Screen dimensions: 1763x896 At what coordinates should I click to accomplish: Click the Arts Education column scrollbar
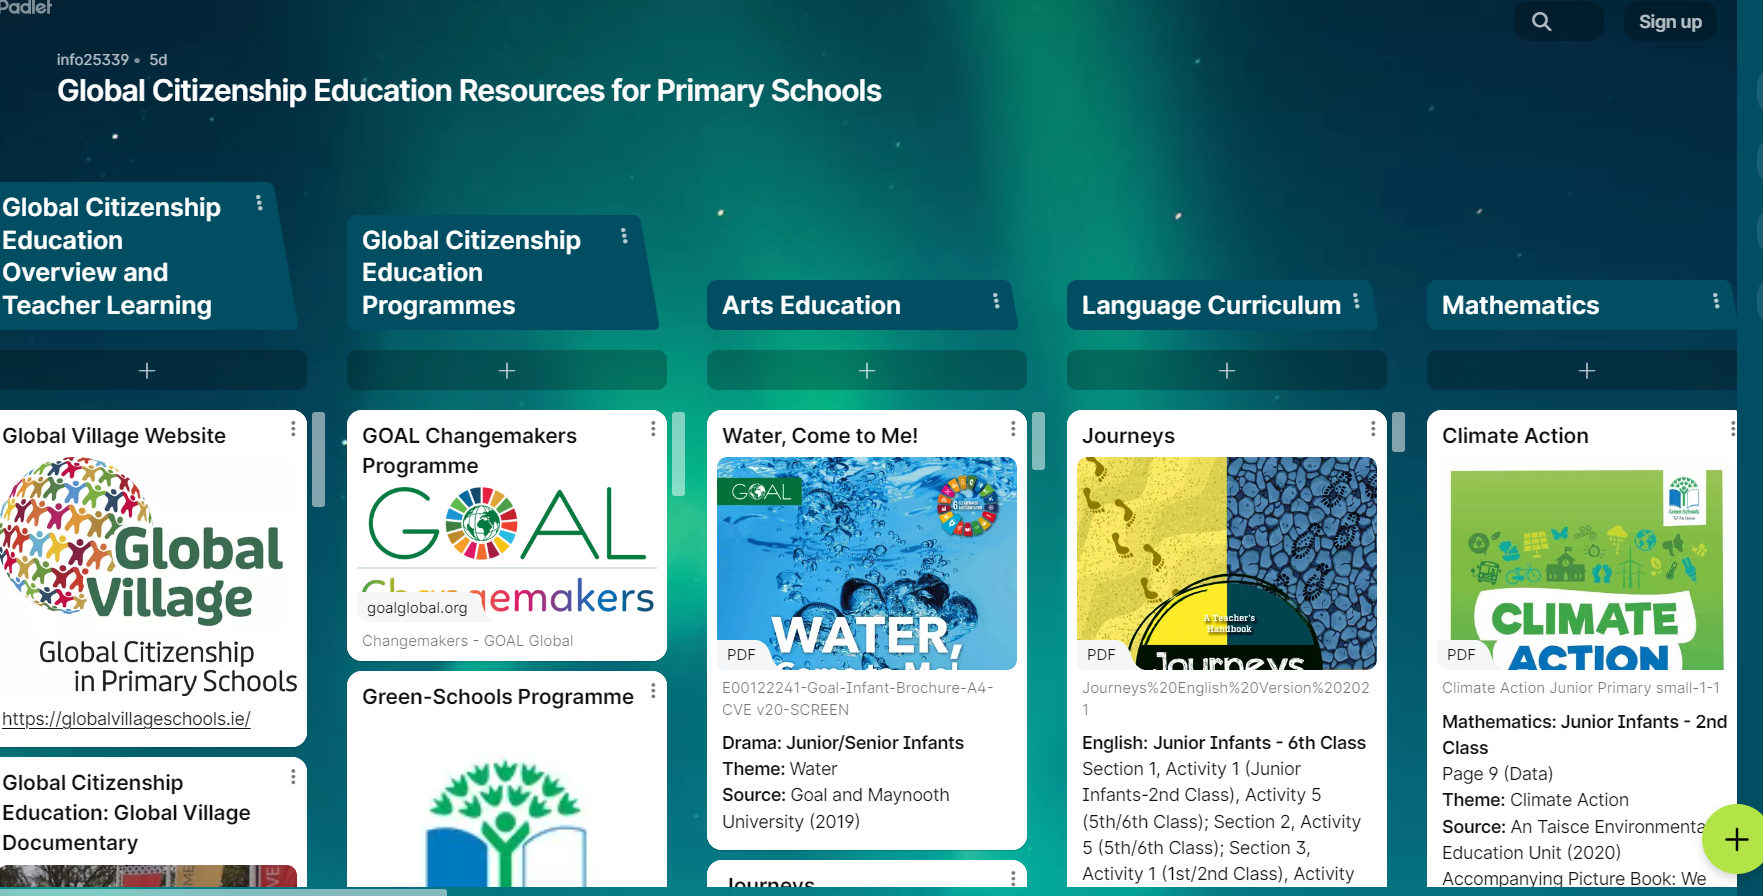[x=1038, y=441]
